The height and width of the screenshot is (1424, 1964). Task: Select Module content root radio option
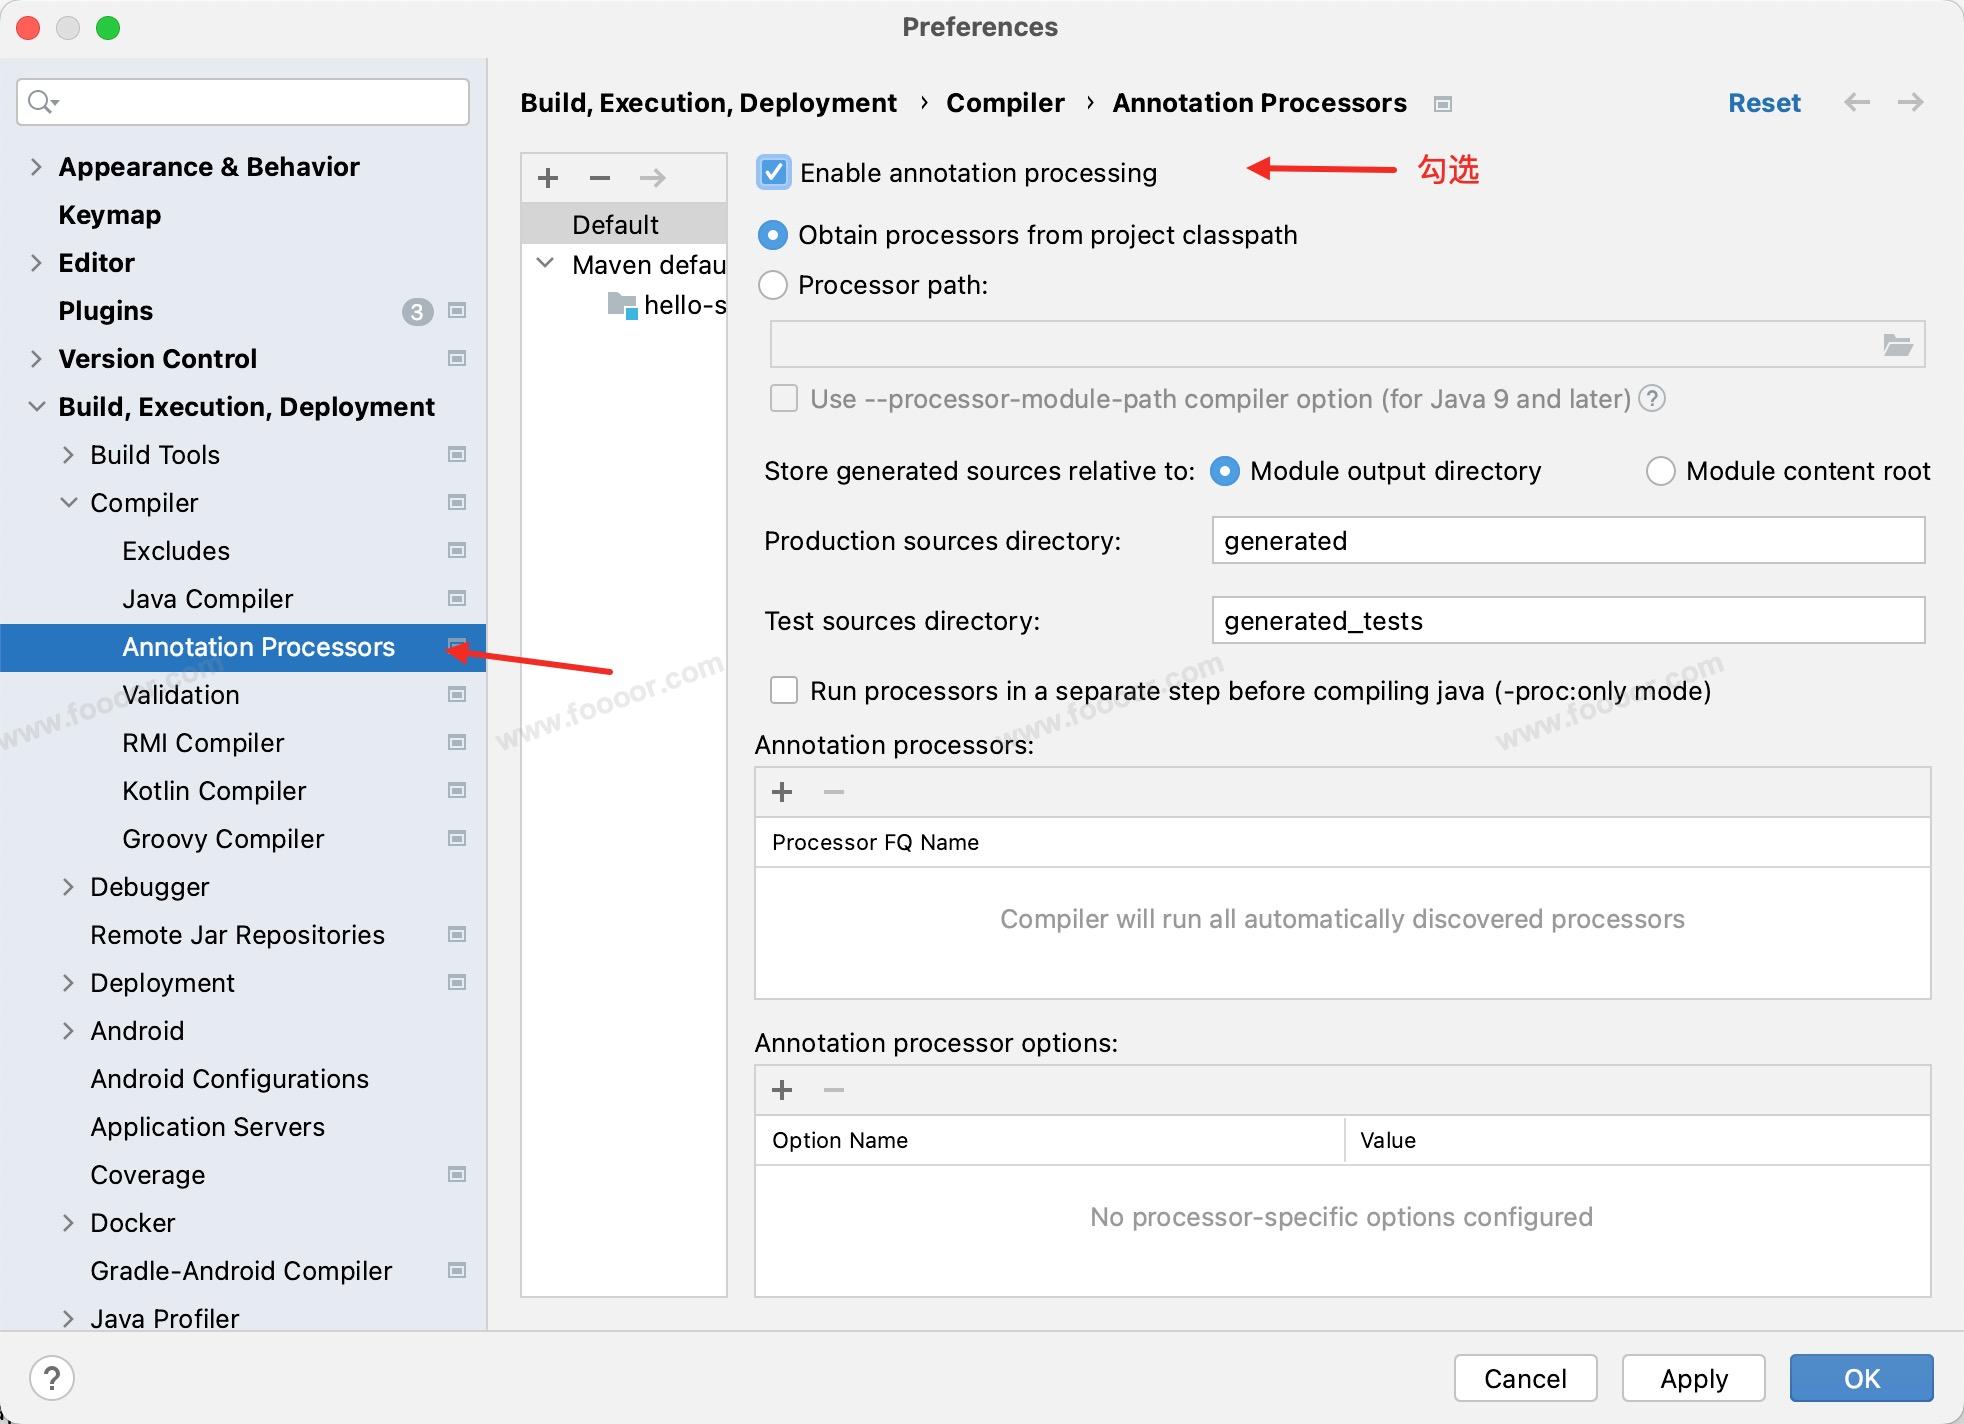click(x=1660, y=471)
